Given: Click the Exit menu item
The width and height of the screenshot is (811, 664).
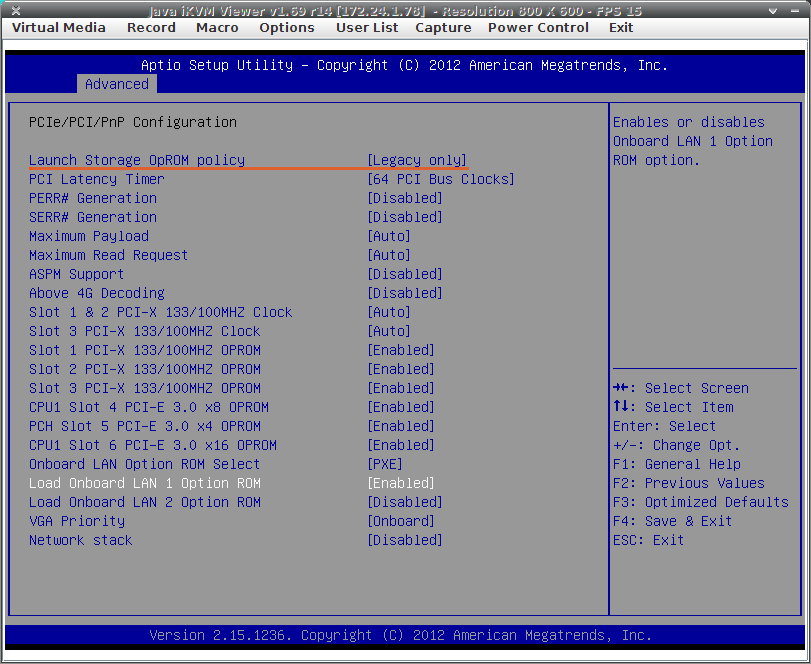Looking at the screenshot, I should (x=621, y=27).
